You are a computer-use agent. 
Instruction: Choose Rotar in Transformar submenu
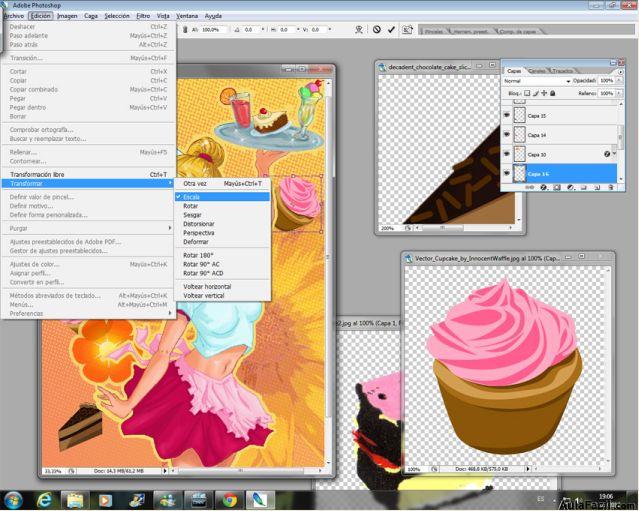222,206
